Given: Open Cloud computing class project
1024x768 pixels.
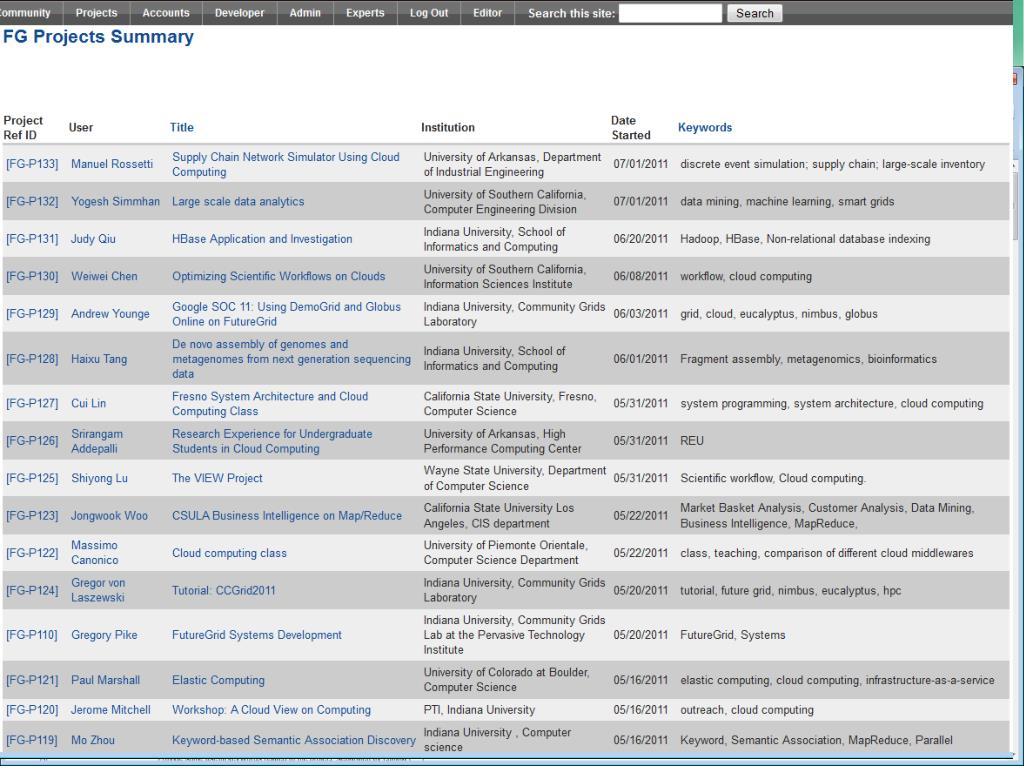Looking at the screenshot, I should pos(229,553).
